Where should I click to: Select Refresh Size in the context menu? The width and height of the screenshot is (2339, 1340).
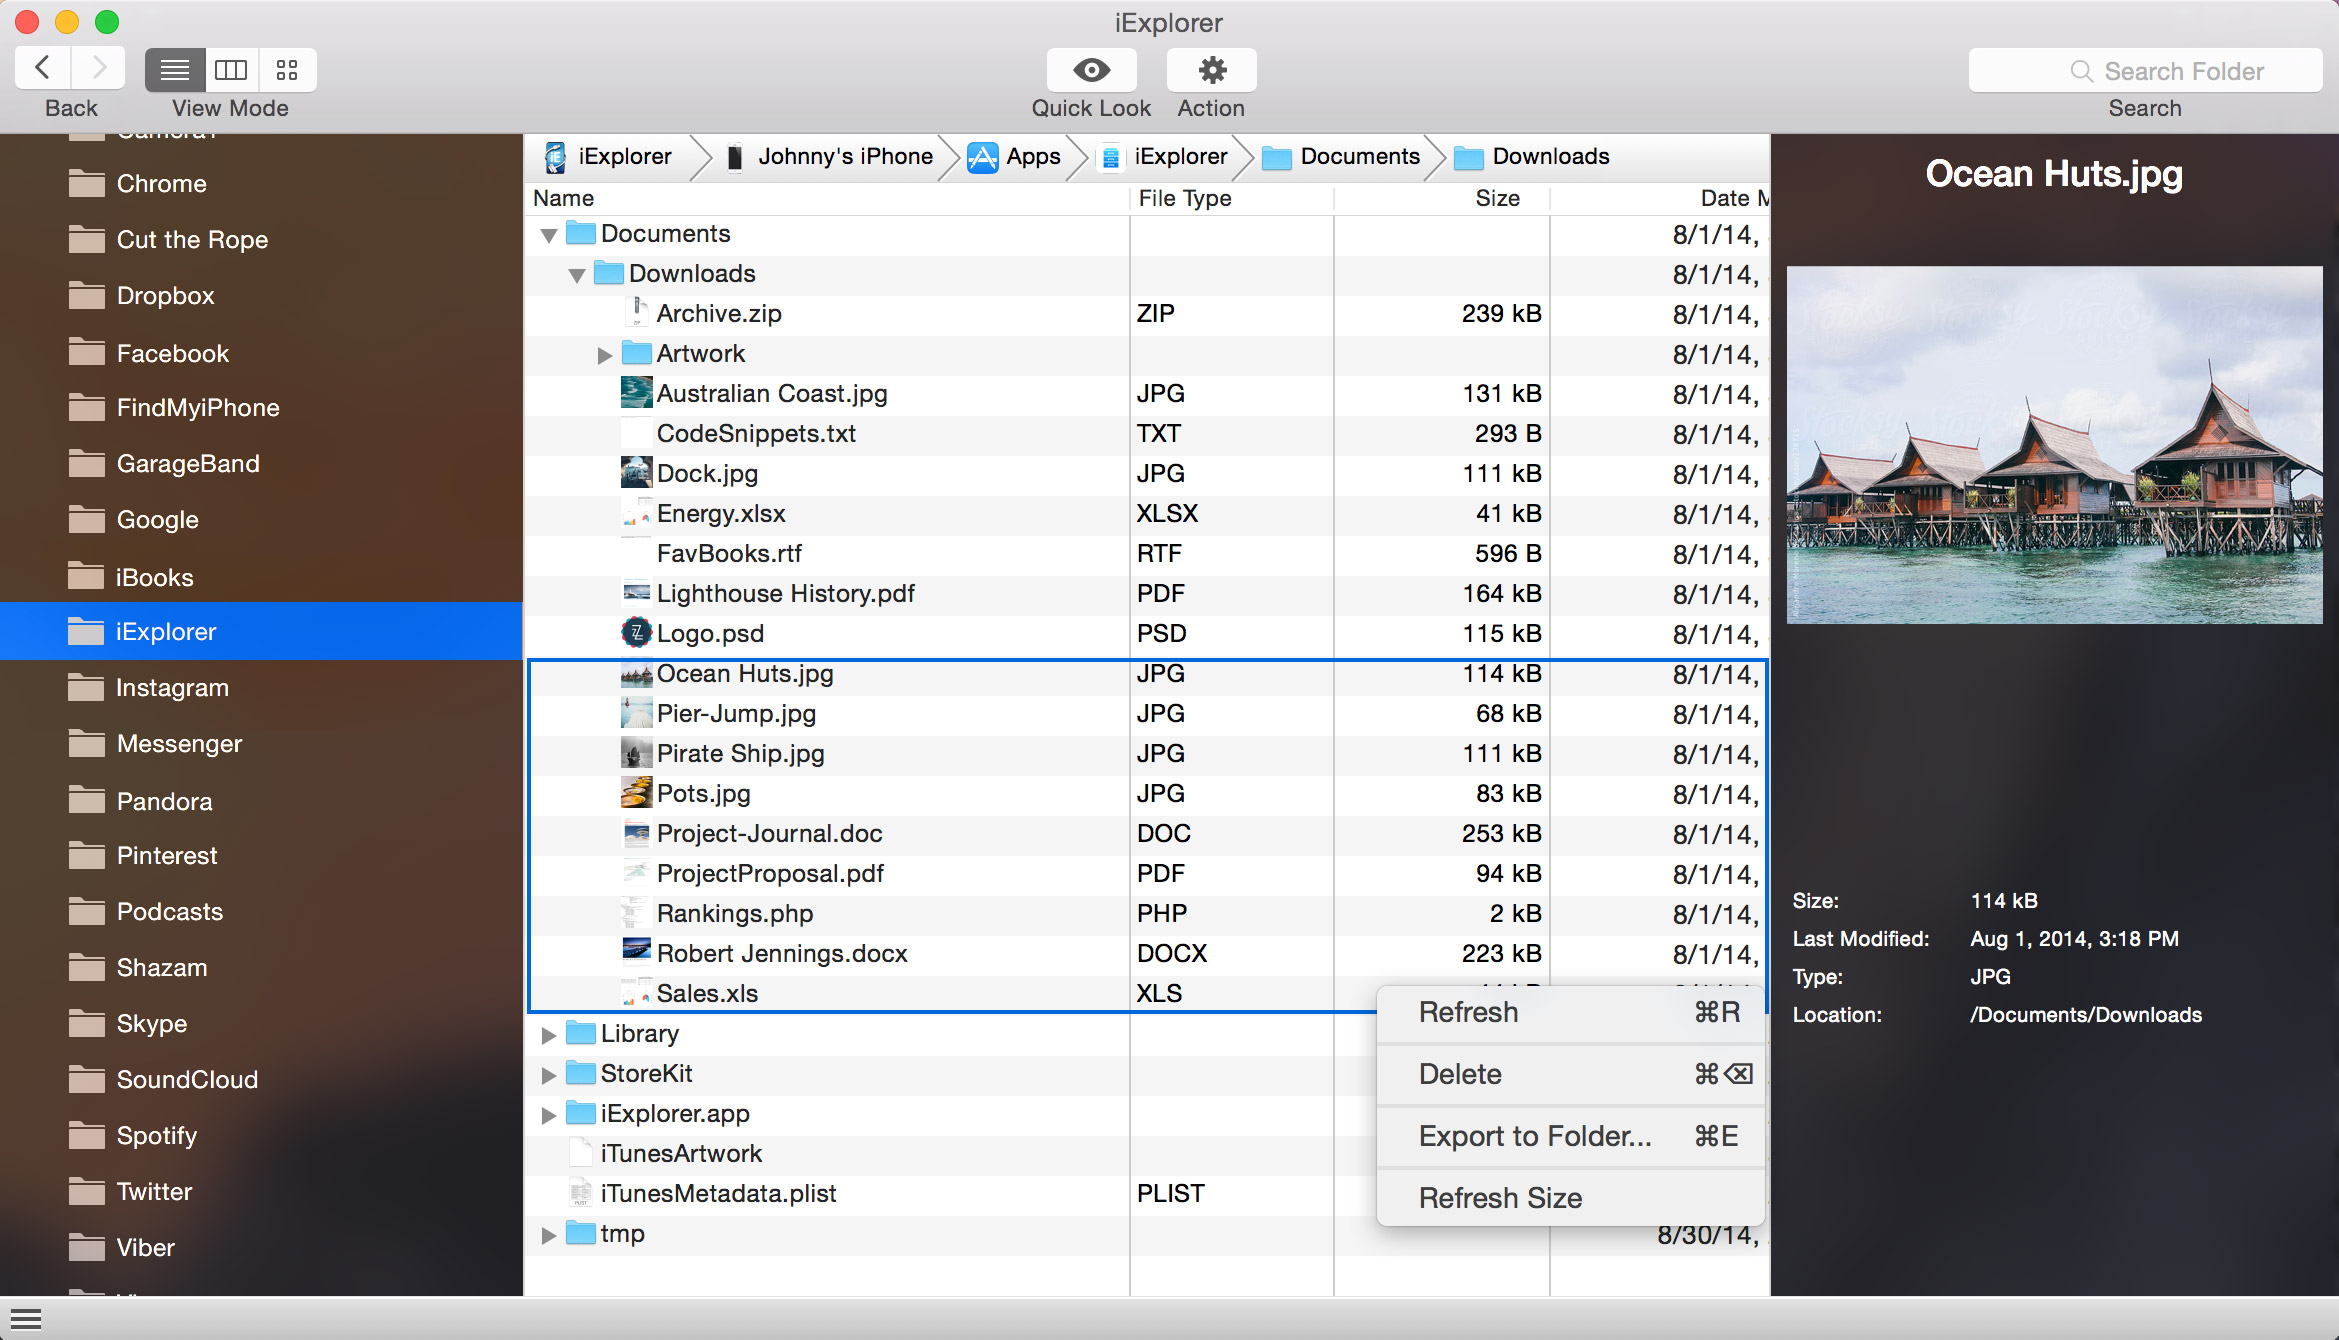[1499, 1197]
